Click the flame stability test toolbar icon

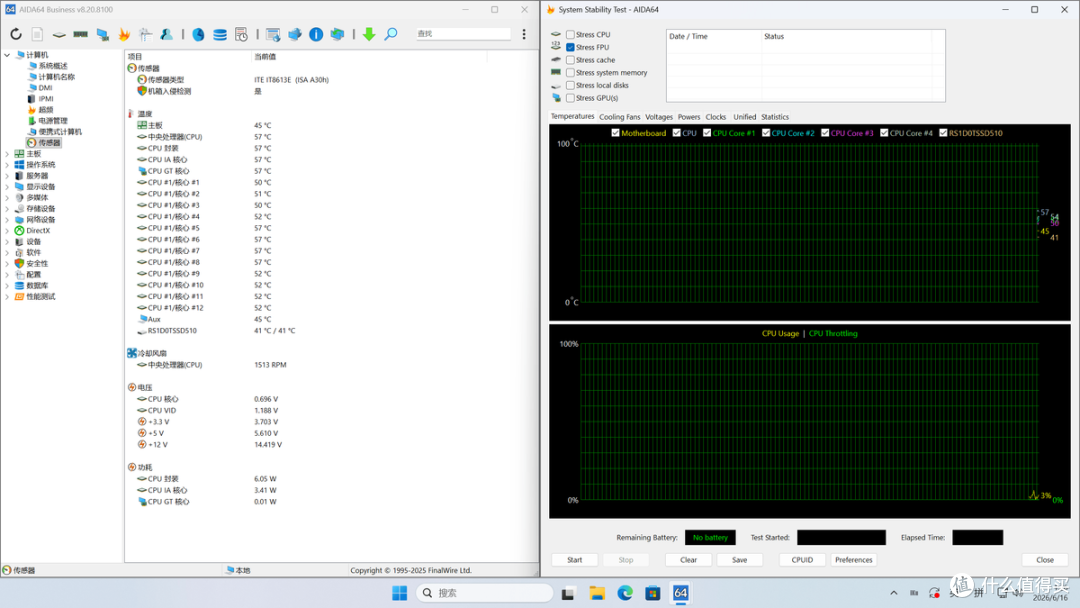pos(124,34)
